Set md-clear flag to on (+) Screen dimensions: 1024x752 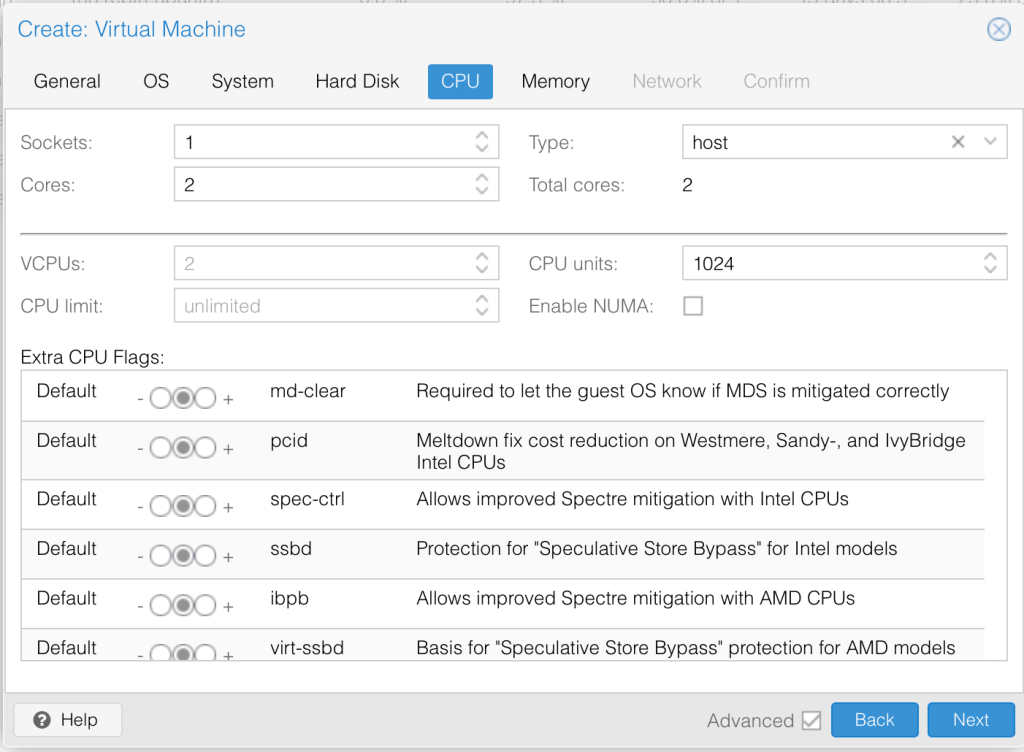pos(205,399)
